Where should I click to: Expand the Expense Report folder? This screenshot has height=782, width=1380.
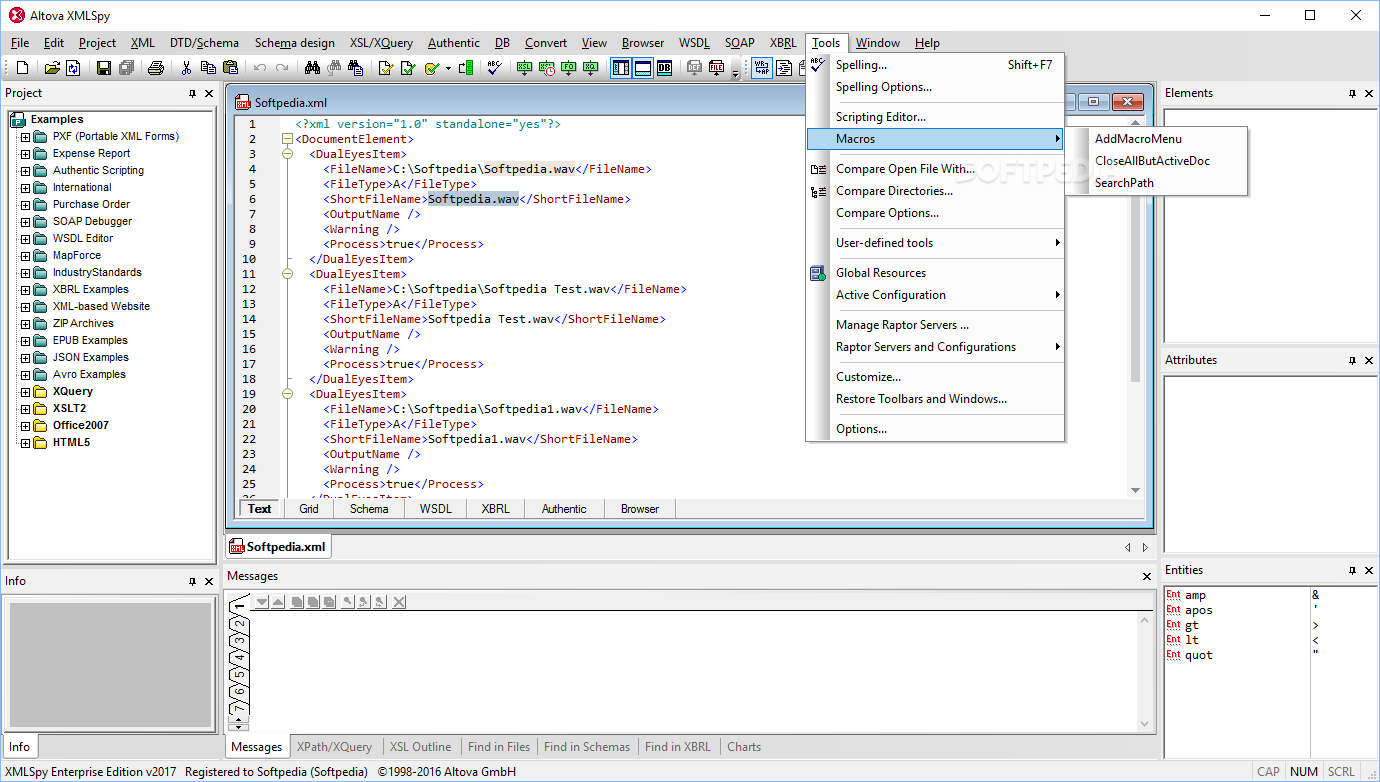tap(25, 154)
